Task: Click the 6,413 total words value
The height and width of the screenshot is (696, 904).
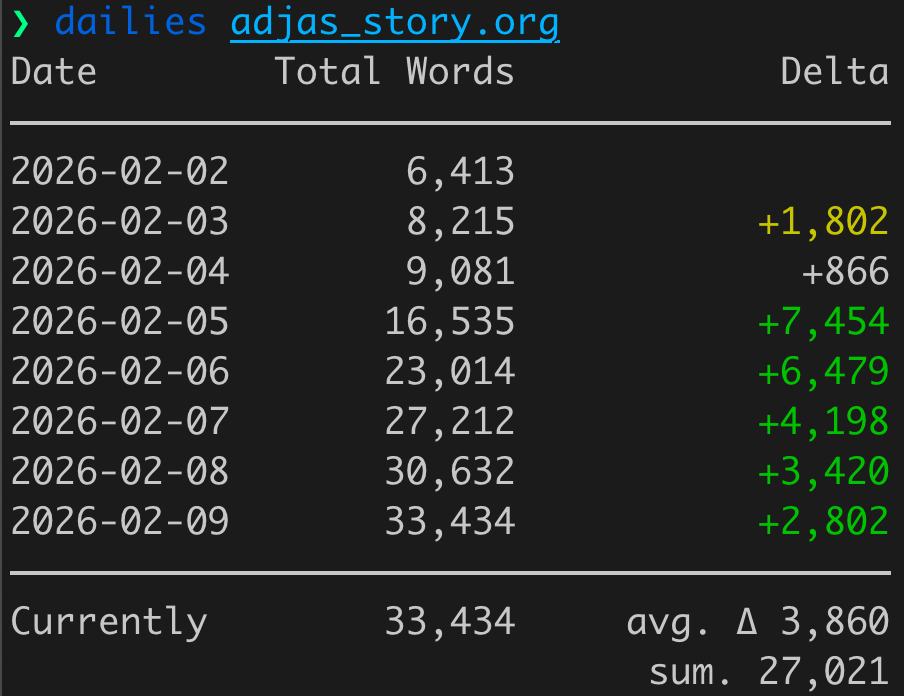Action: click(460, 172)
